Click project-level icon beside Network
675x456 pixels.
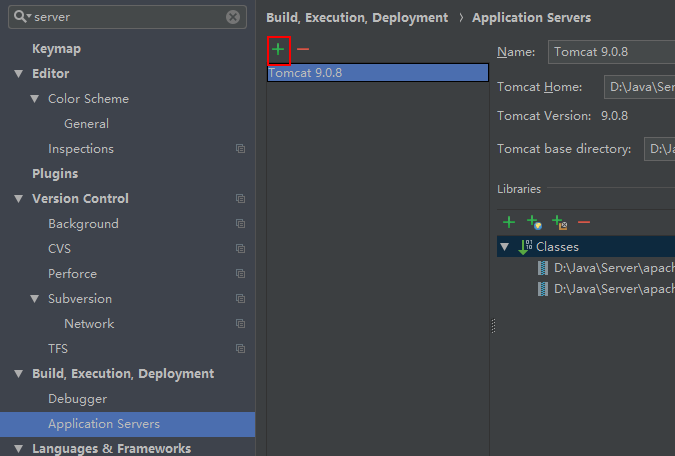point(241,323)
